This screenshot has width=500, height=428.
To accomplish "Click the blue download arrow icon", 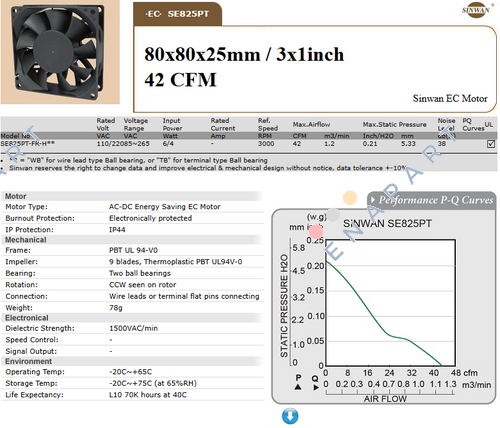I will pyautogui.click(x=290, y=416).
